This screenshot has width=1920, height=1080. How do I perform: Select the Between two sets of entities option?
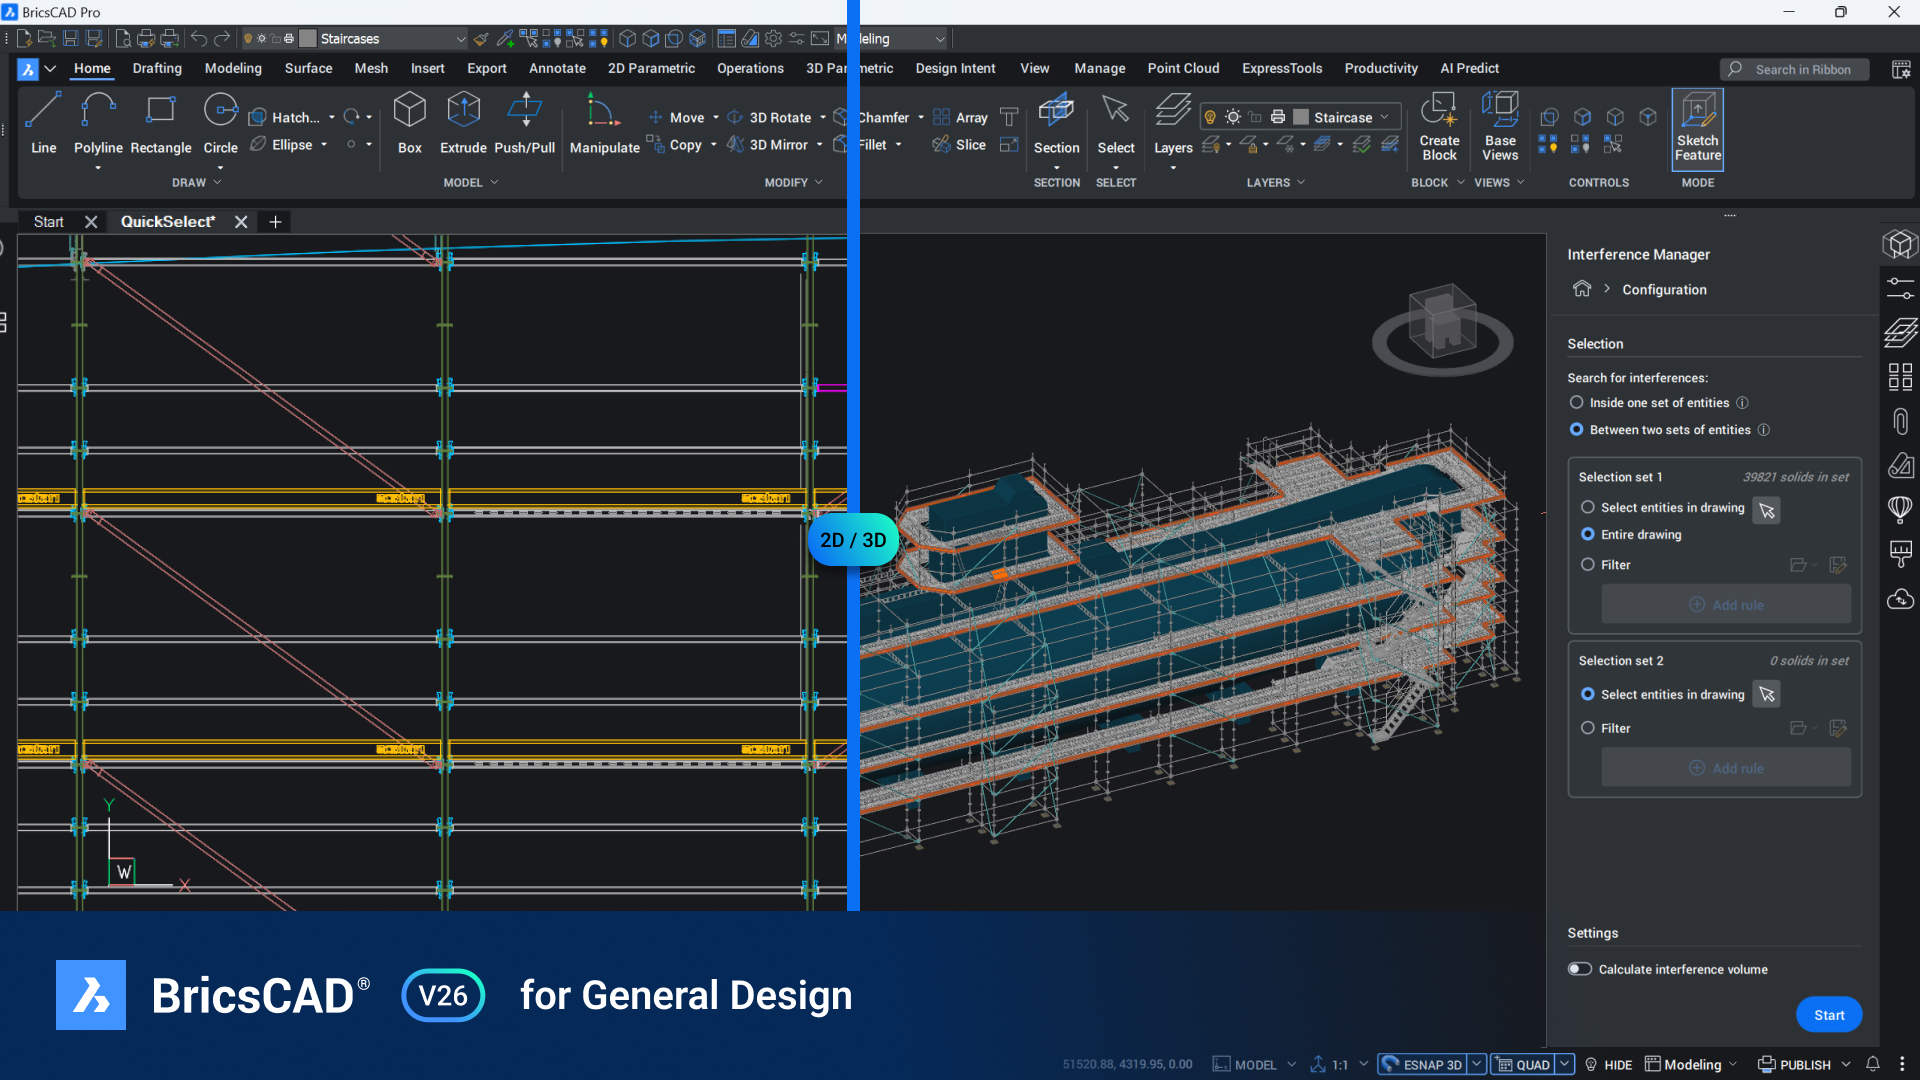pyautogui.click(x=1576, y=429)
